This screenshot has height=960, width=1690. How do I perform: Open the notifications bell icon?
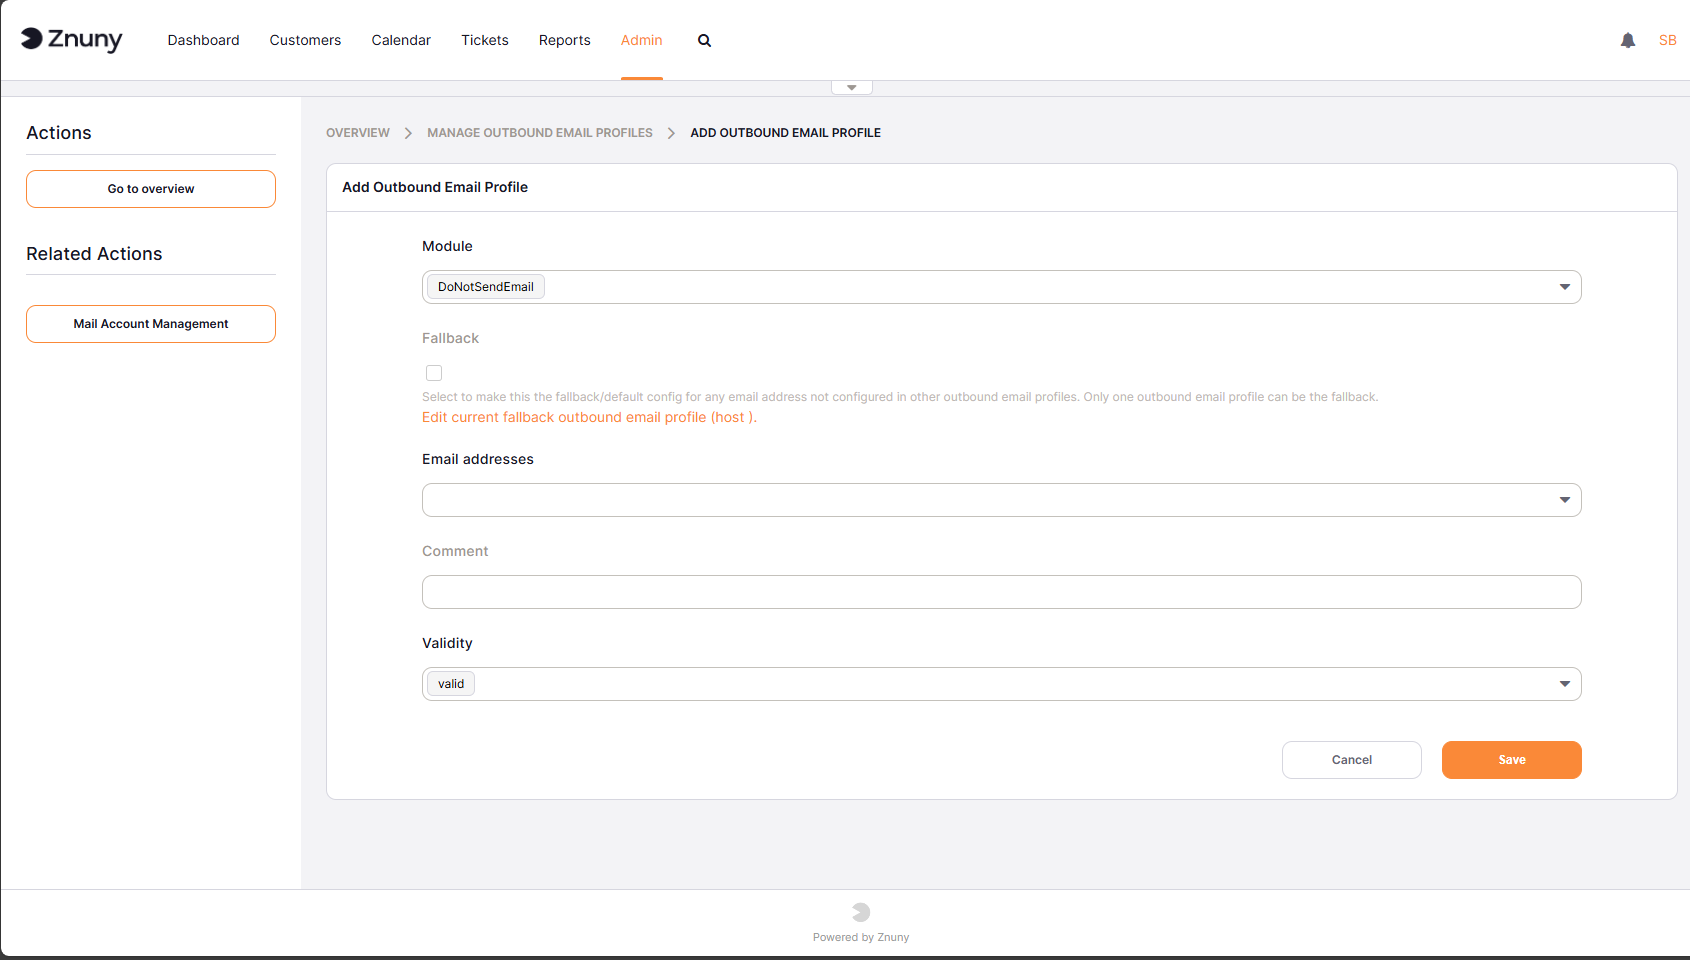(x=1627, y=41)
